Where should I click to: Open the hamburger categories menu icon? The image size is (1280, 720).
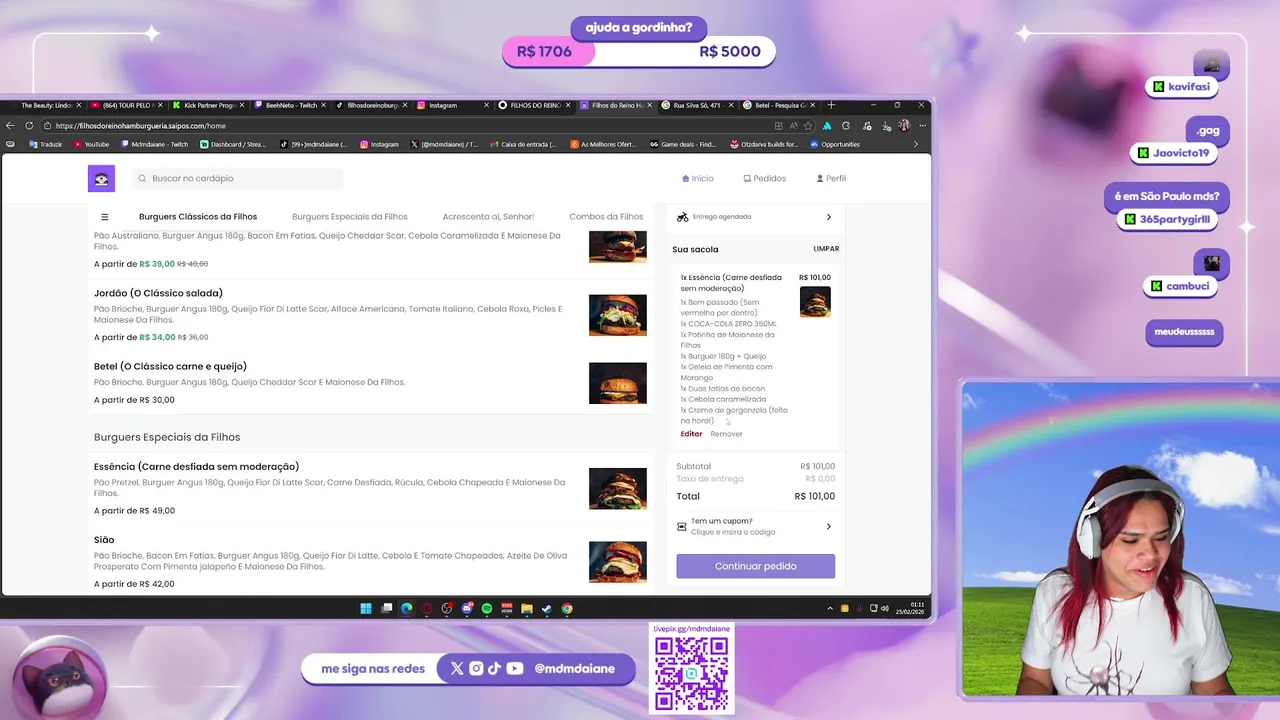point(104,217)
